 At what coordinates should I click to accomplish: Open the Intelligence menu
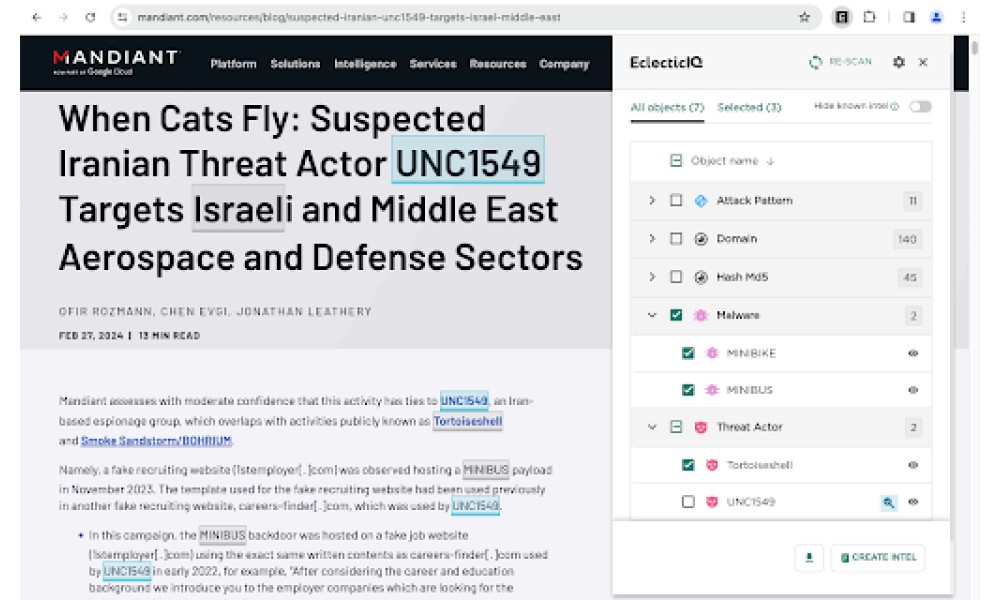pyautogui.click(x=365, y=64)
